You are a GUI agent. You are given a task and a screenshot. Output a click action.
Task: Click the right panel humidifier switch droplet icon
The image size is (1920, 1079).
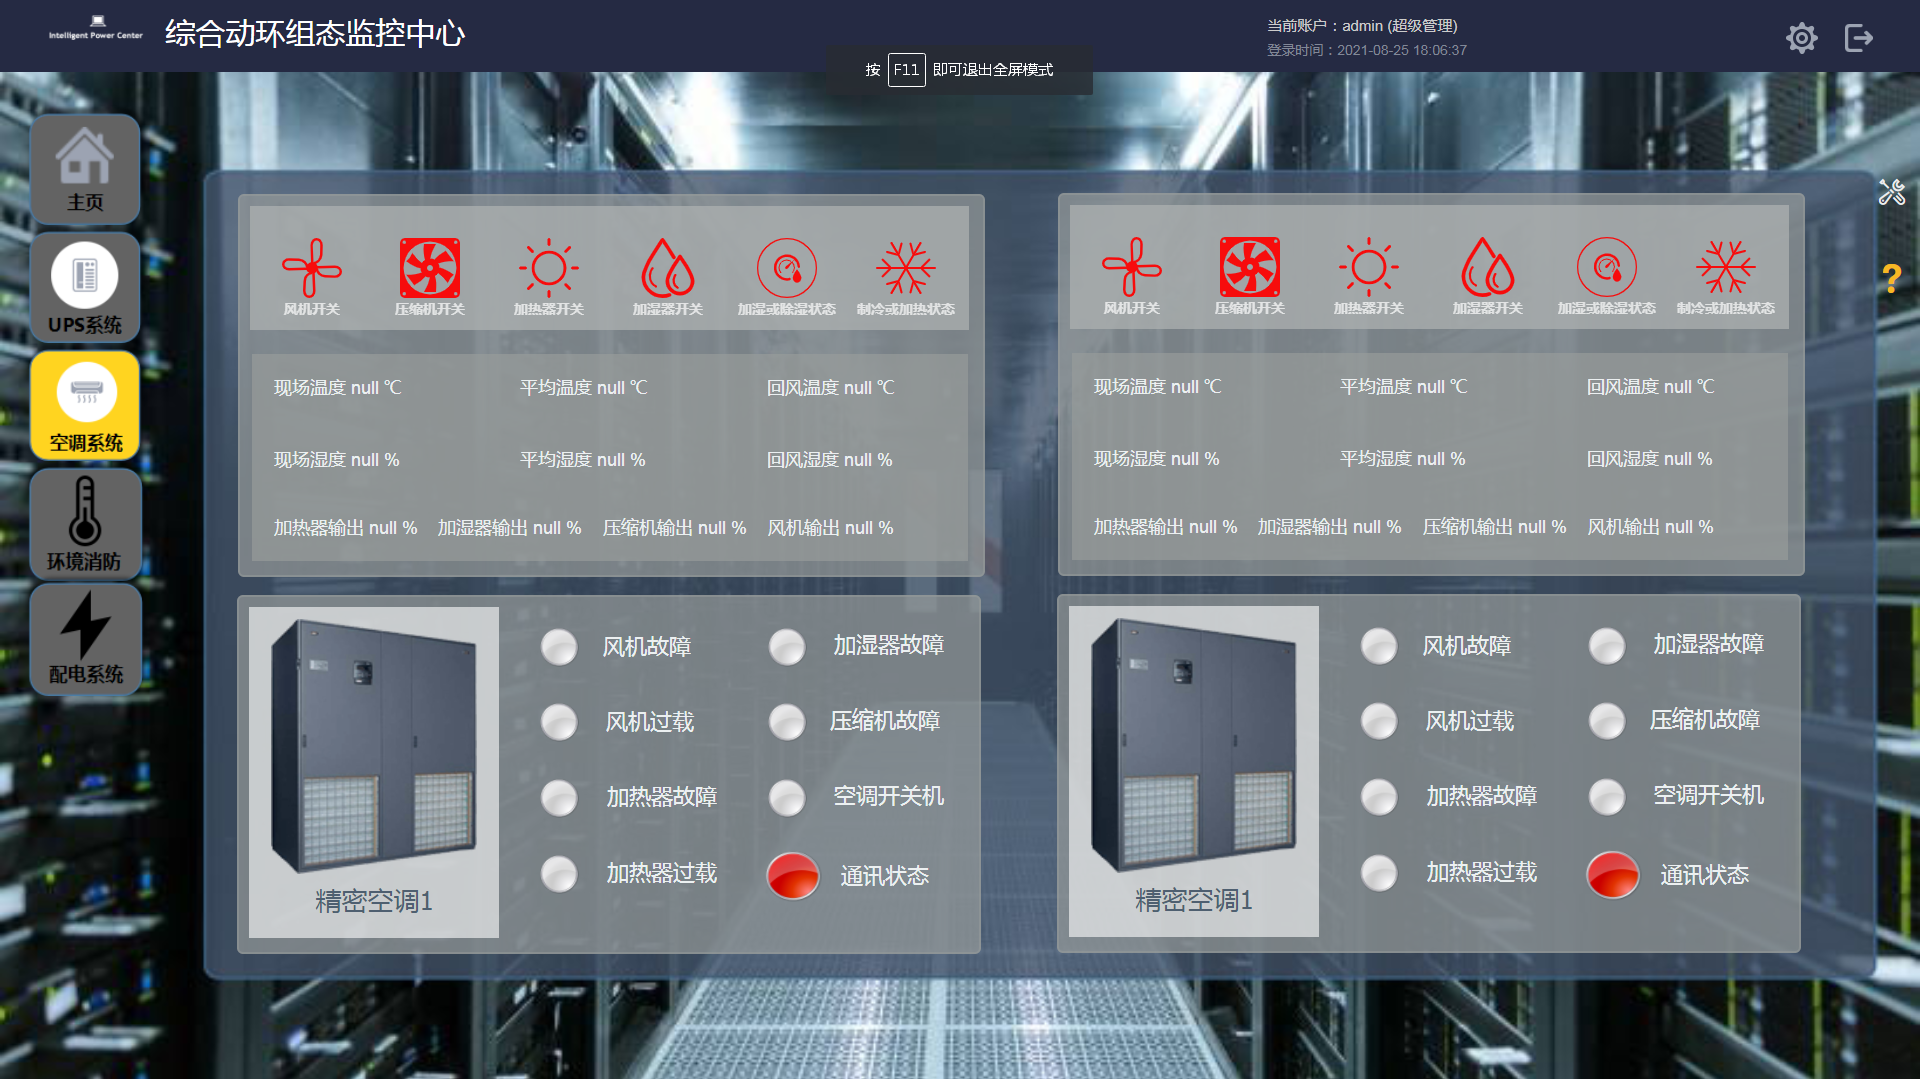click(x=1487, y=267)
